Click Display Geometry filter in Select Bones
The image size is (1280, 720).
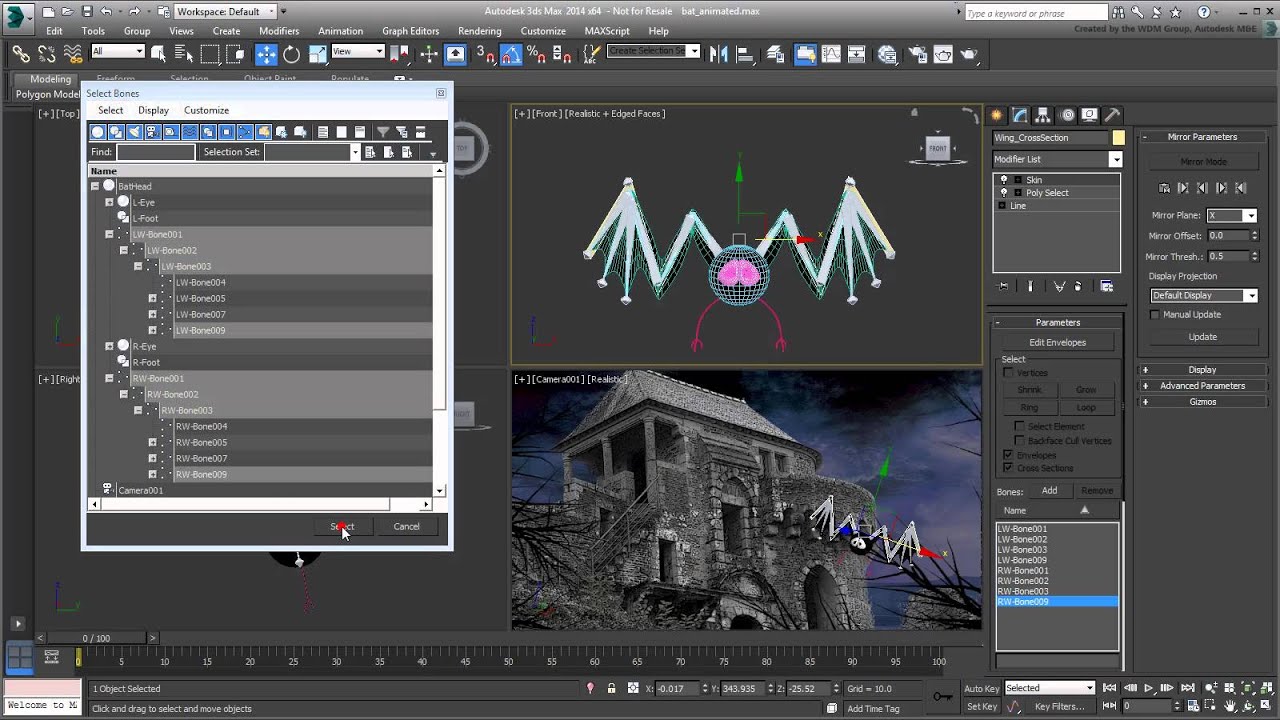98,132
